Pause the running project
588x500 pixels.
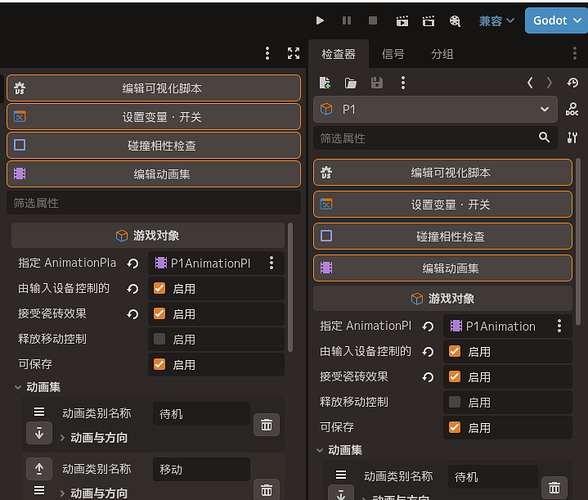(x=347, y=20)
